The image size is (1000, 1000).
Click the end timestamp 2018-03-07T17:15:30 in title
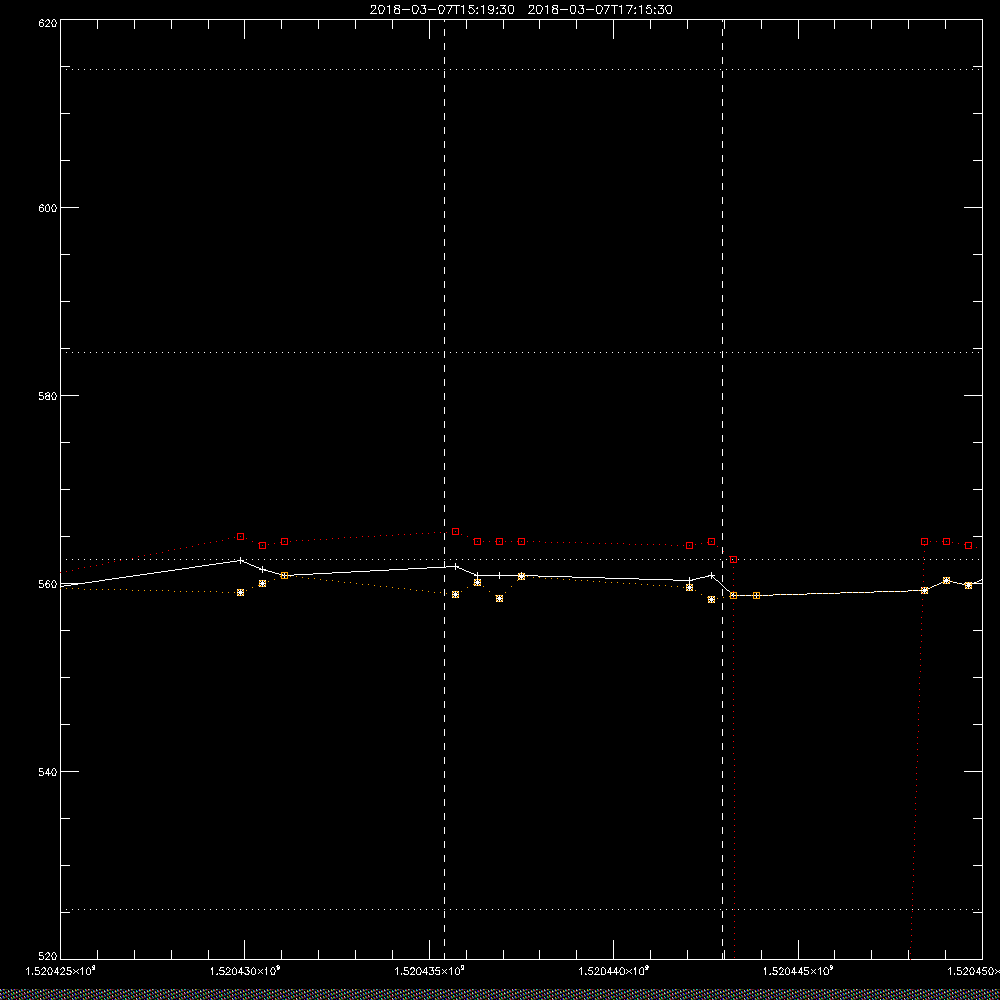pyautogui.click(x=600, y=10)
